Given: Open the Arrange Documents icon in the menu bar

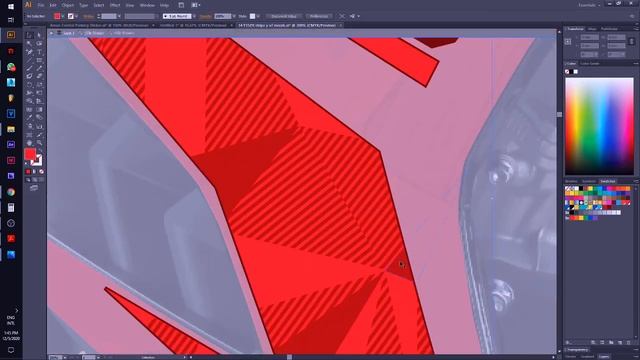Looking at the screenshot, I should (195, 5).
